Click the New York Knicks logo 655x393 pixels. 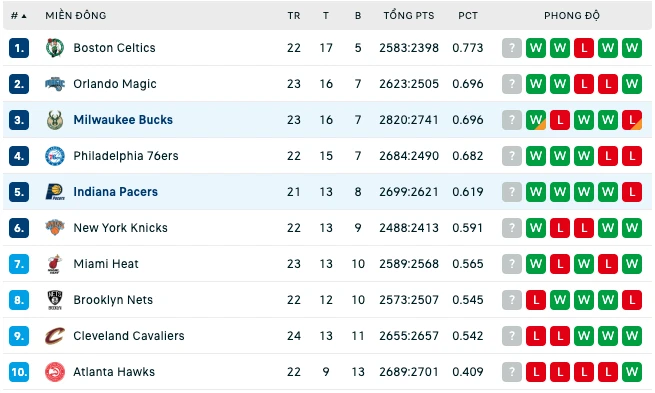55,228
